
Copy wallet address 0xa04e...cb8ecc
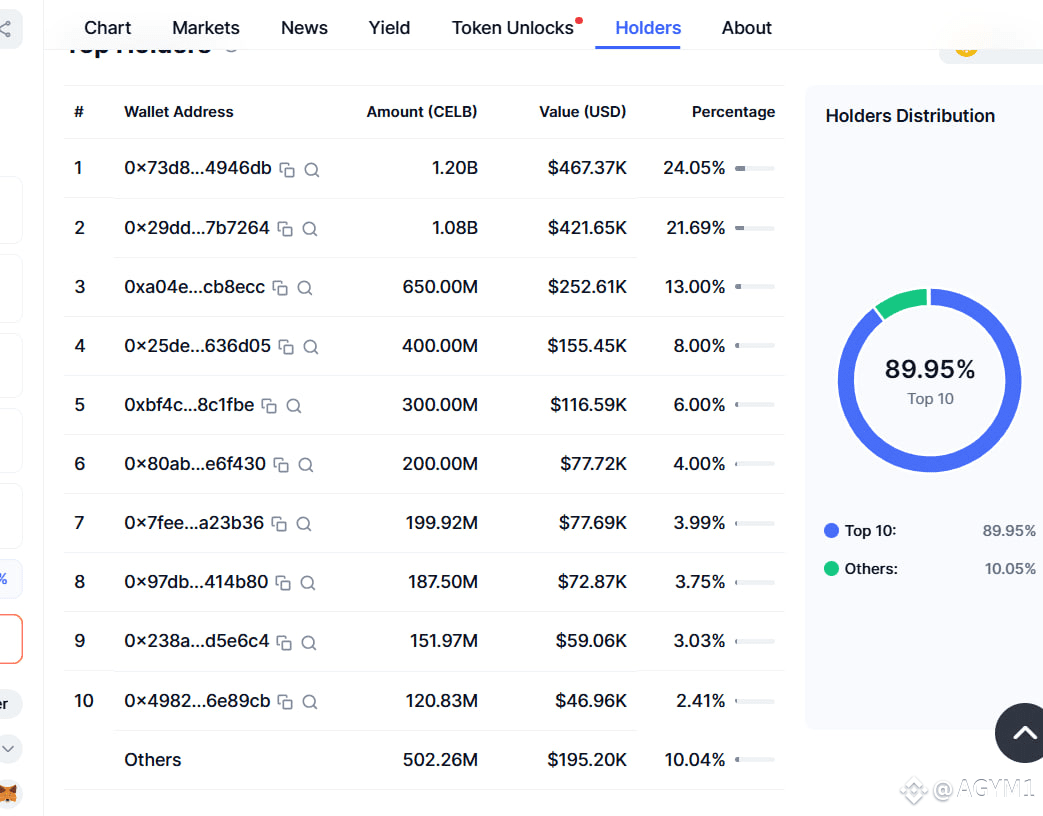[x=280, y=288]
